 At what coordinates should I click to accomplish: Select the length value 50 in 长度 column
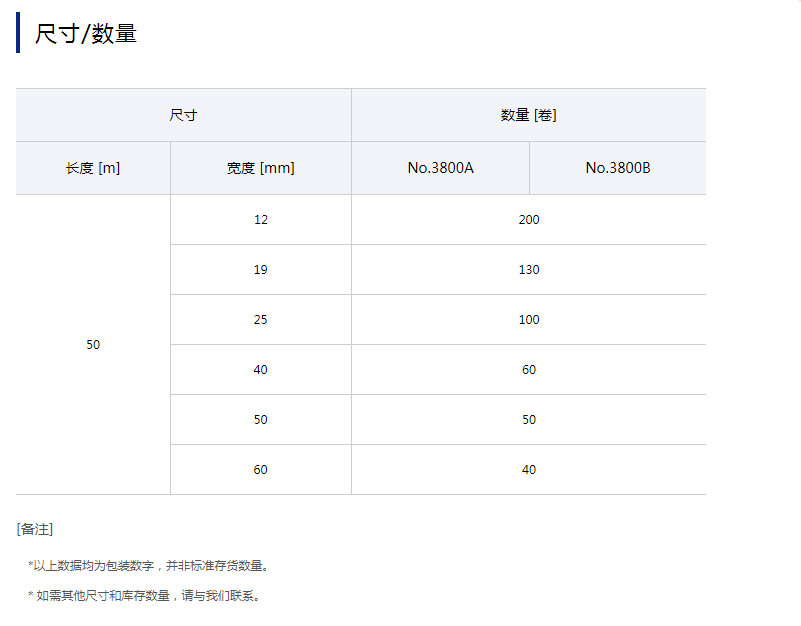click(x=93, y=344)
